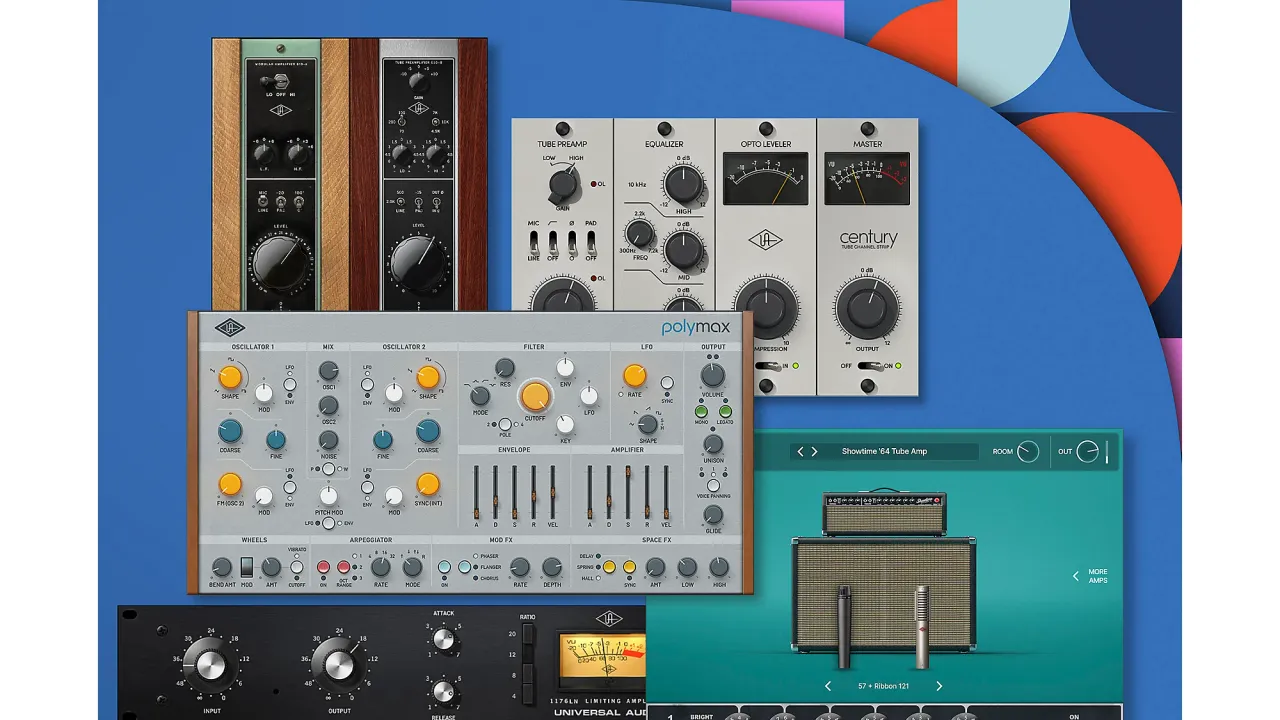This screenshot has width=1280, height=720.
Task: Toggle the VOICE PANNING selector button
Action: [712, 485]
